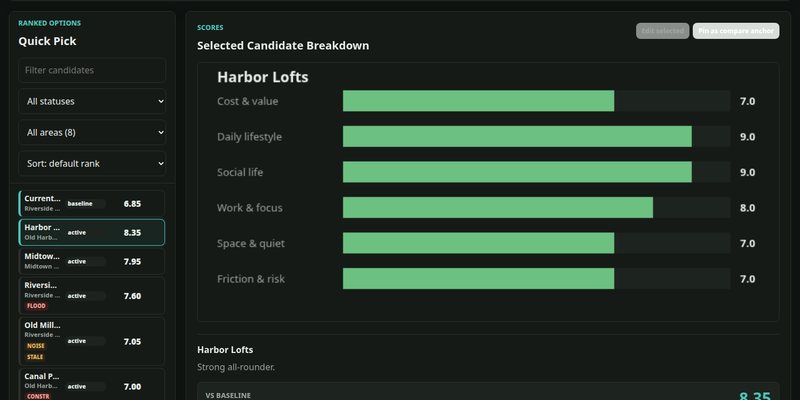The image size is (800, 400).
Task: Open the Sort: default rank dropdown
Action: coord(92,164)
